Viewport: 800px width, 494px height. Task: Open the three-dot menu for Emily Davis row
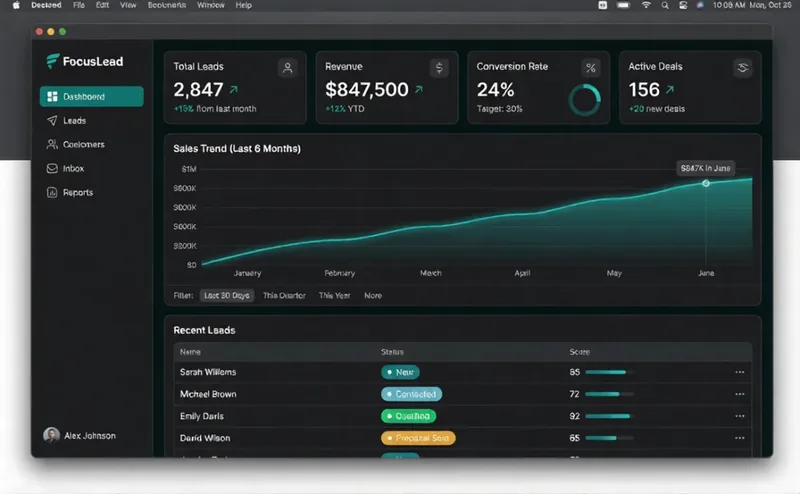[740, 416]
